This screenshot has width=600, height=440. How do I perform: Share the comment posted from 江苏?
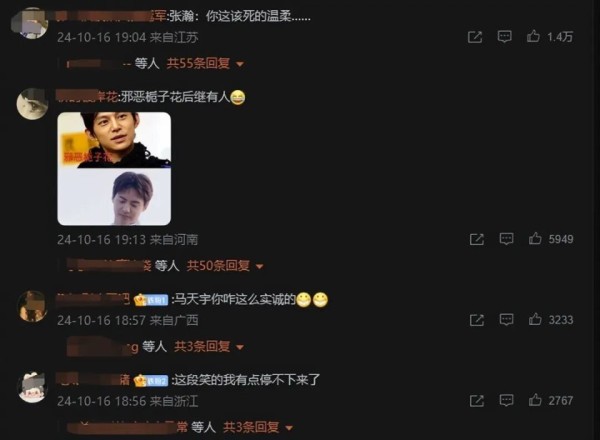tap(475, 37)
